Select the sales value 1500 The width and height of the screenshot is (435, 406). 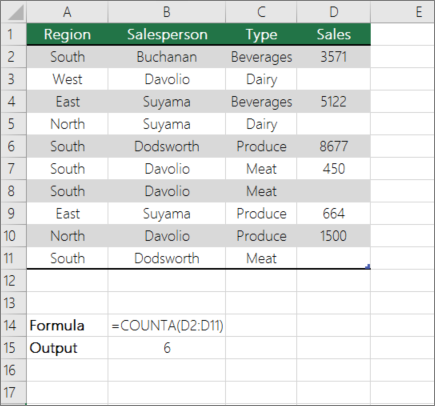(x=334, y=236)
